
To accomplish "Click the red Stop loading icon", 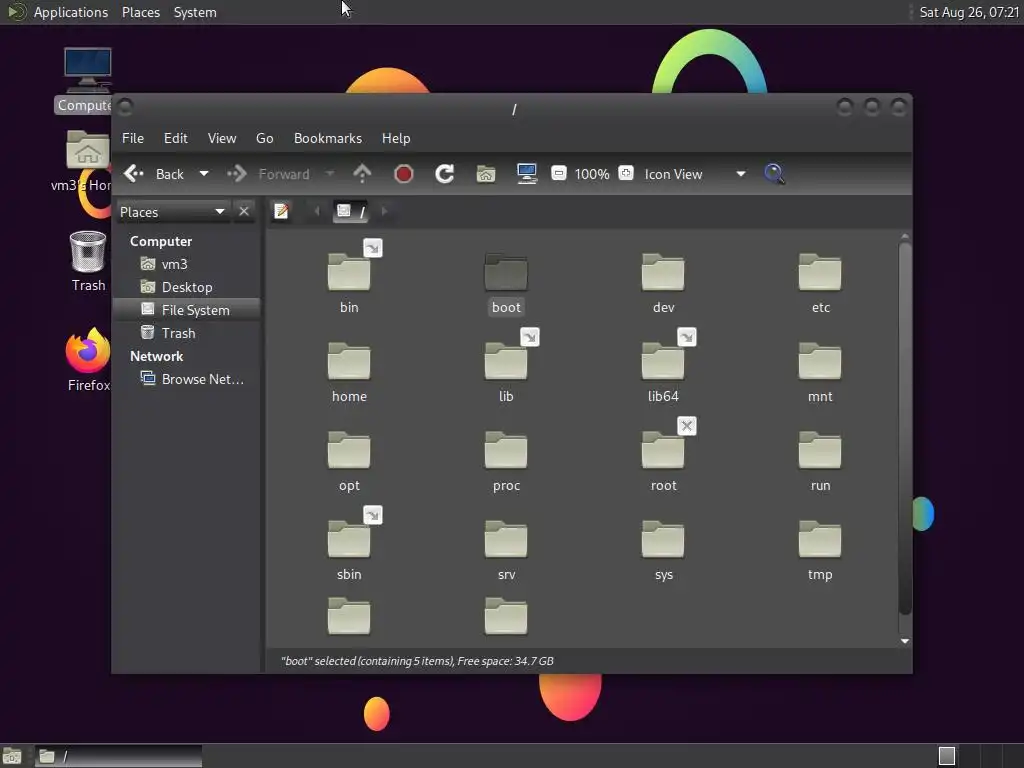I will (x=404, y=174).
